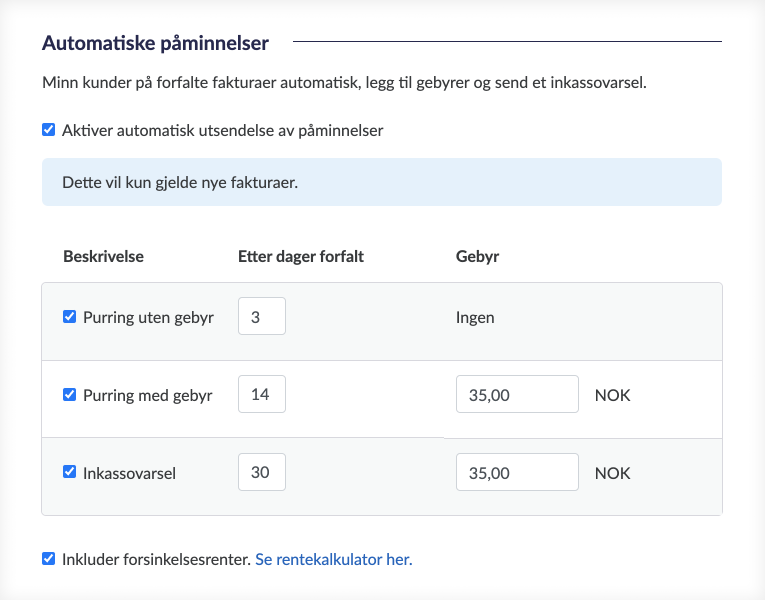
Task: Disable the 'Purring med gebyr' checkbox
Action: click(x=70, y=395)
